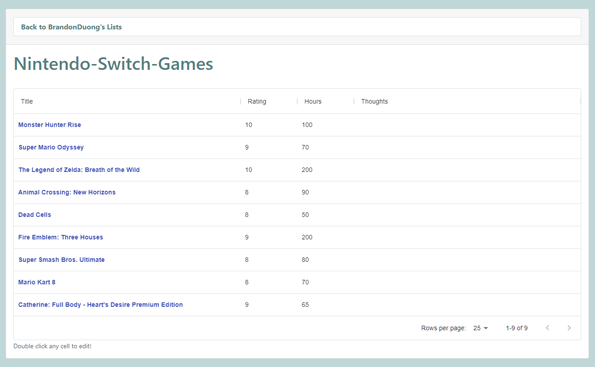Go to next page arrow
595x367 pixels.
tap(569, 328)
